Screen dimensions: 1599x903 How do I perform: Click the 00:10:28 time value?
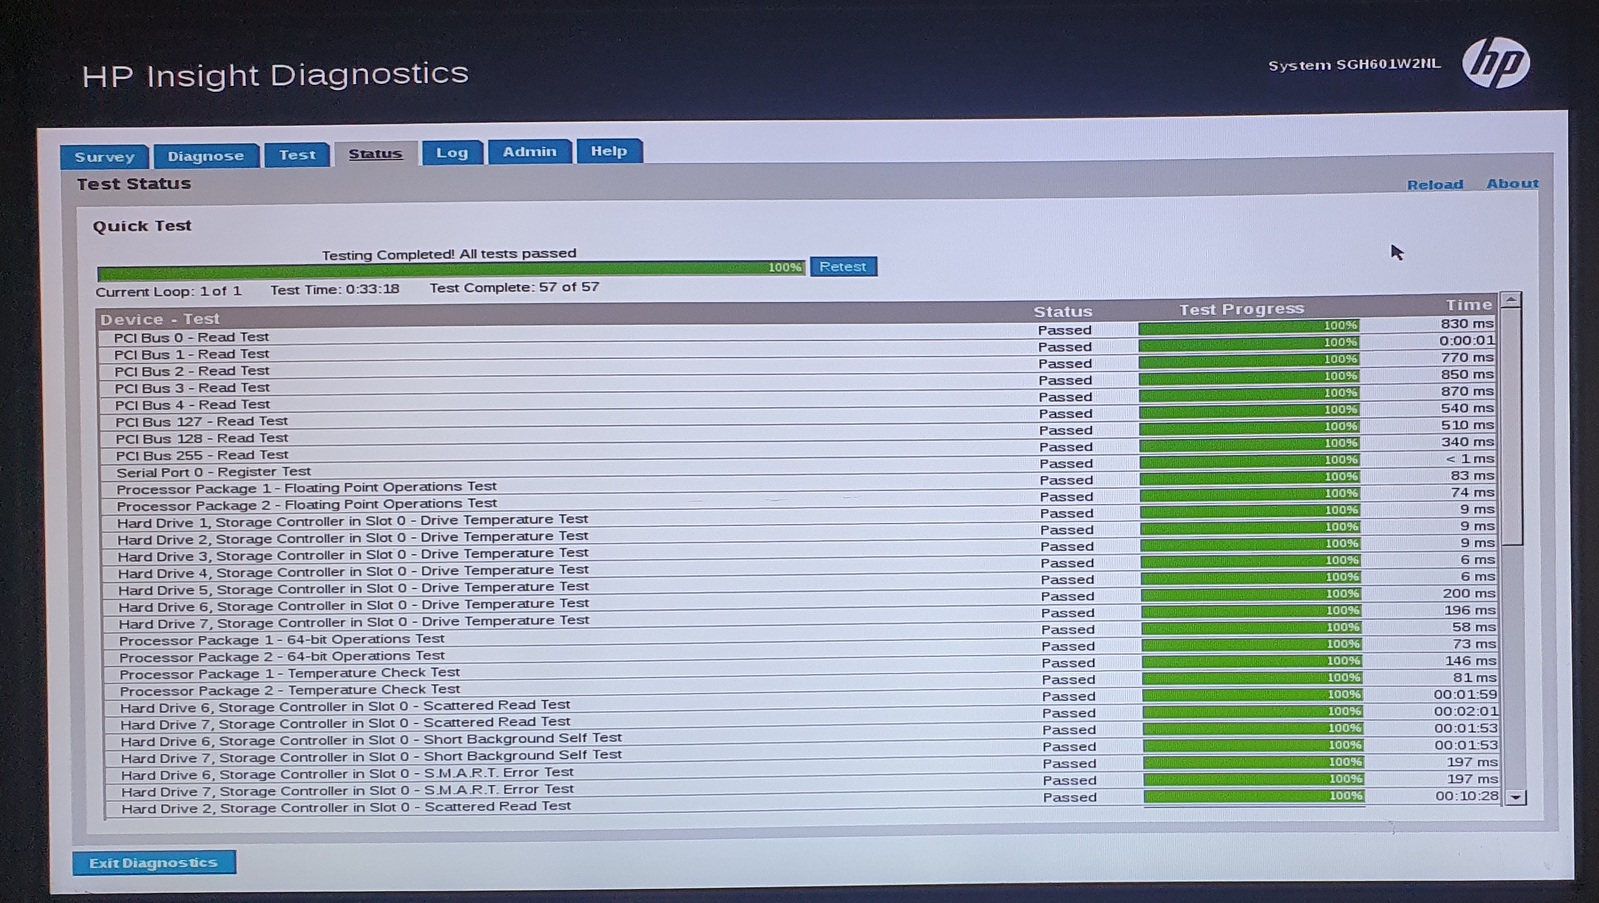(1466, 796)
